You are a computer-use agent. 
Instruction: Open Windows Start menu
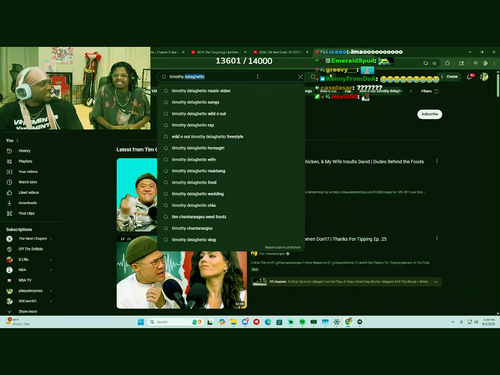pos(141,322)
